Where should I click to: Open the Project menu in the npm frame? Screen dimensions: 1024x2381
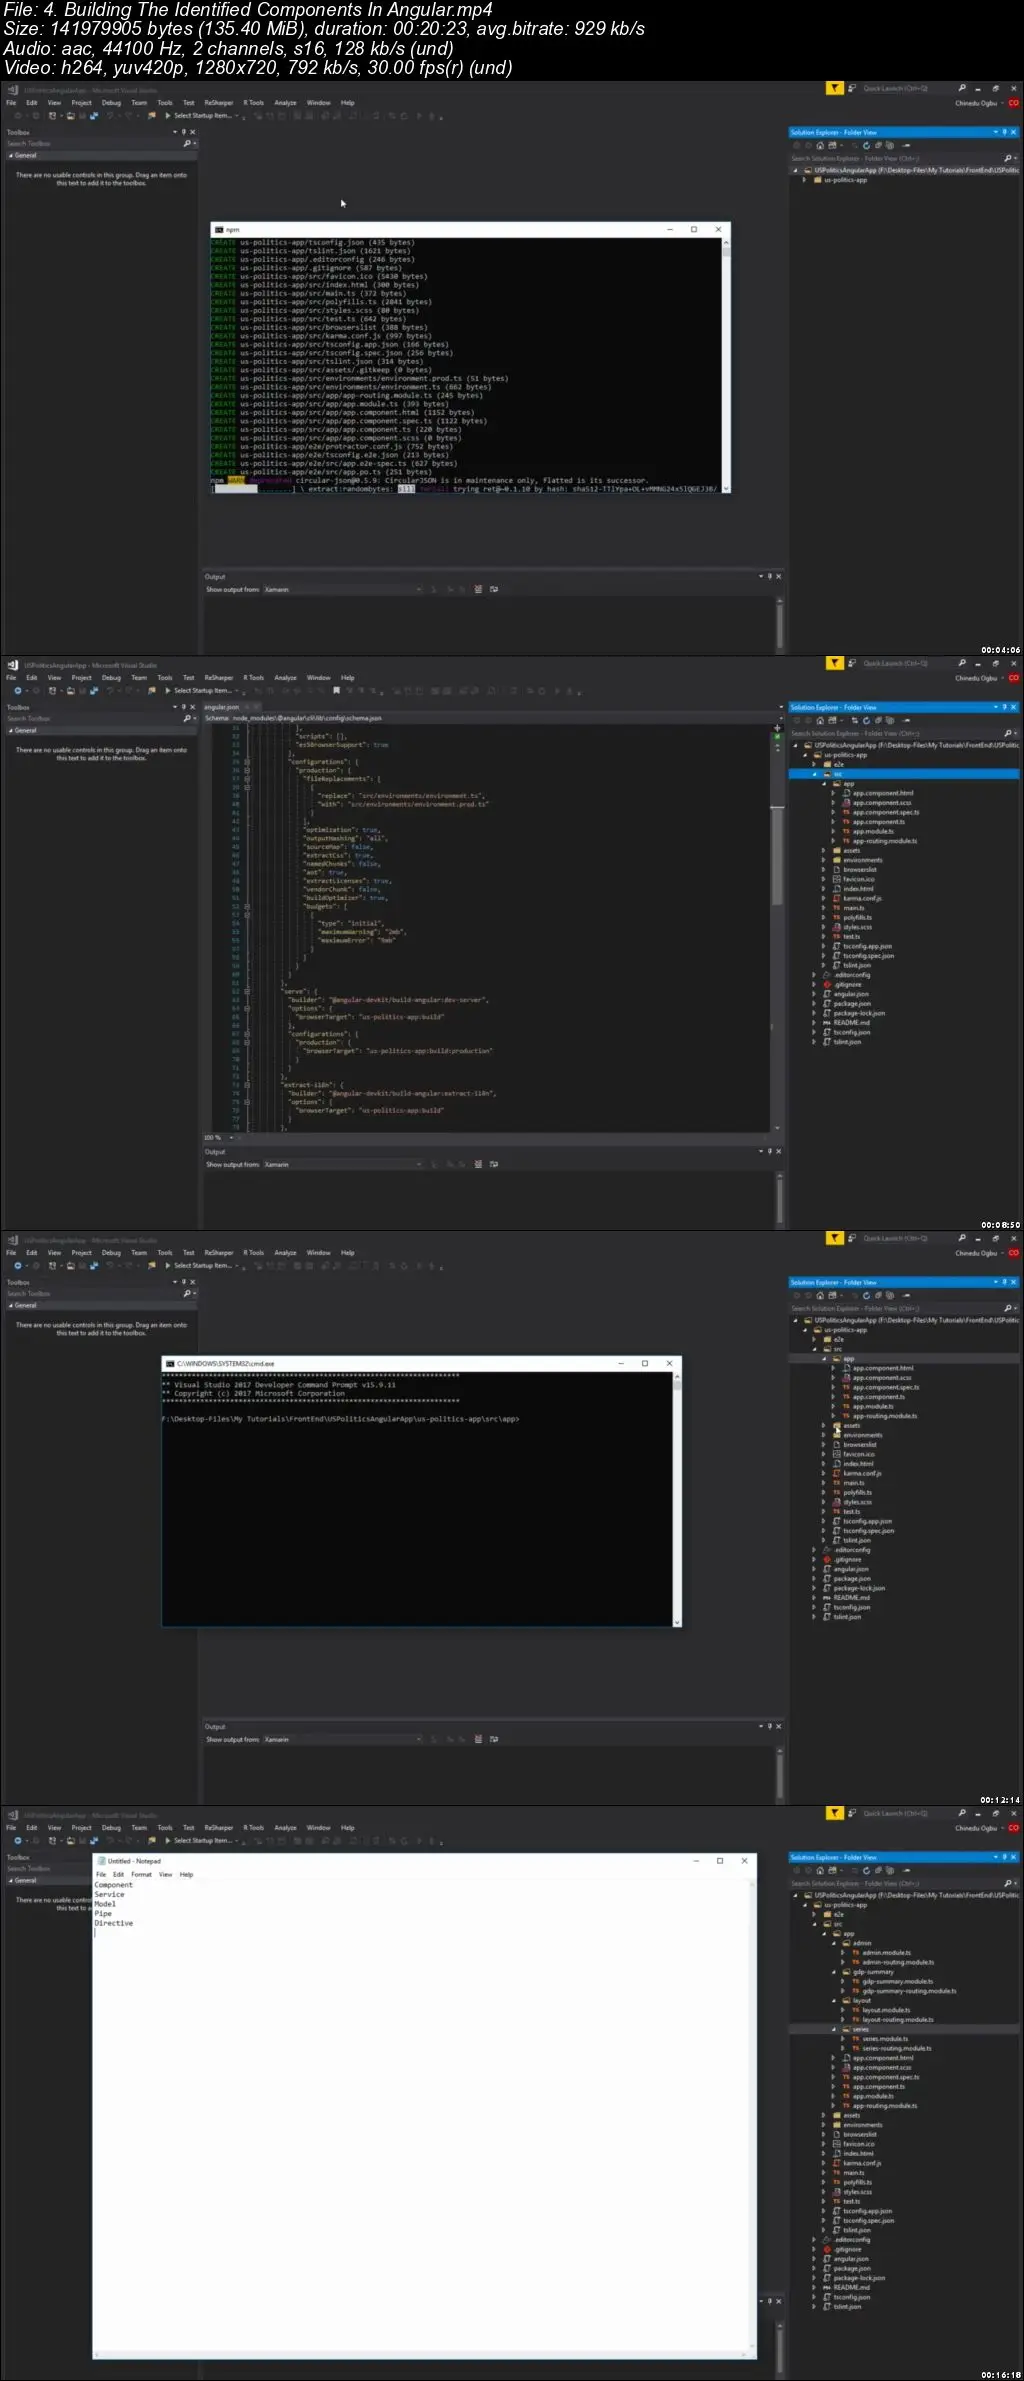(x=82, y=103)
